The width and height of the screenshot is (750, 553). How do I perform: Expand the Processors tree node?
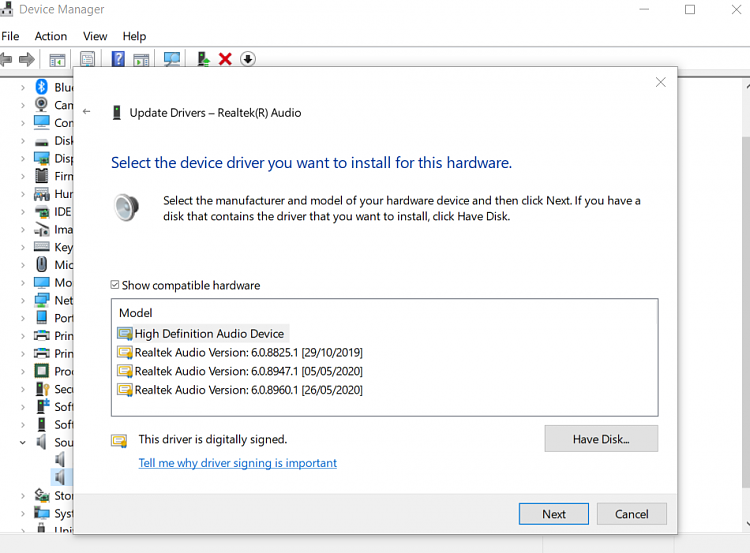click(x=22, y=372)
